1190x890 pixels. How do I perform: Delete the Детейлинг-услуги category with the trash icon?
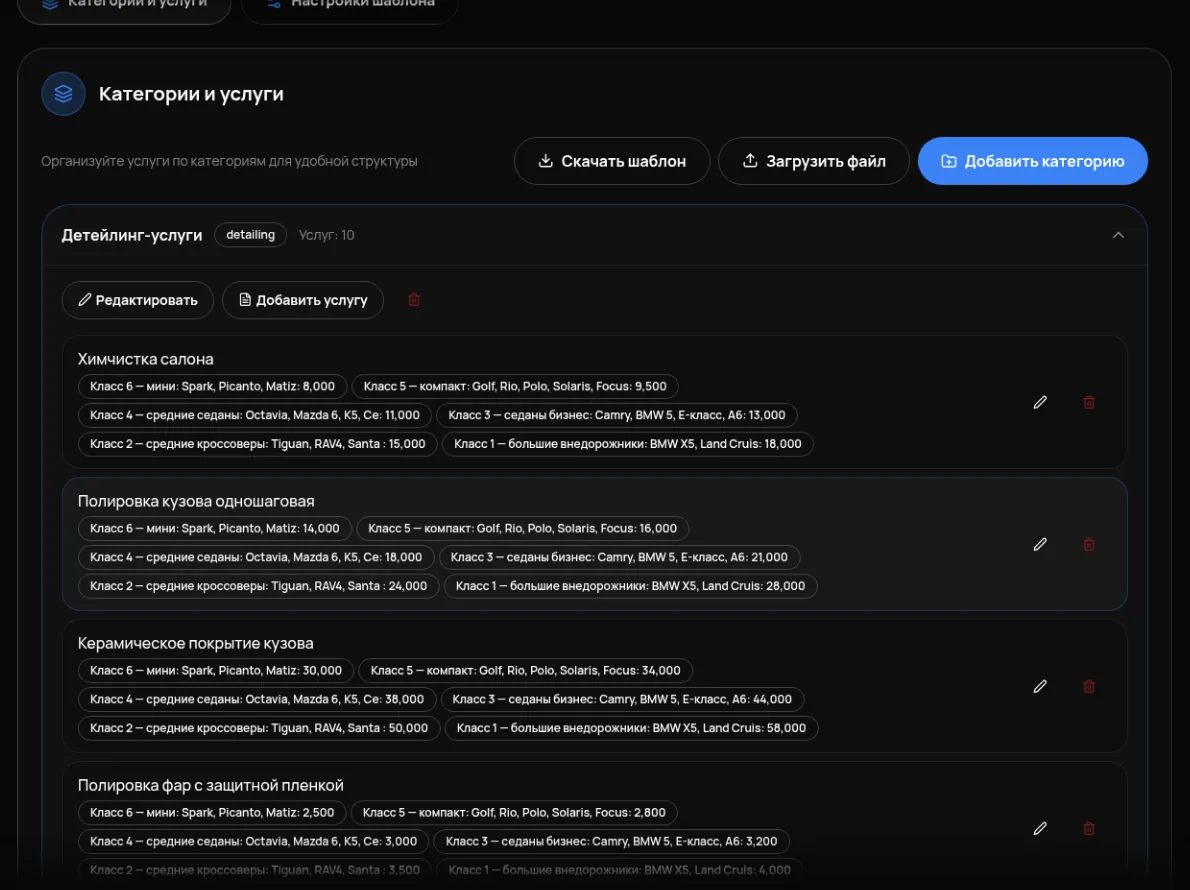(414, 300)
